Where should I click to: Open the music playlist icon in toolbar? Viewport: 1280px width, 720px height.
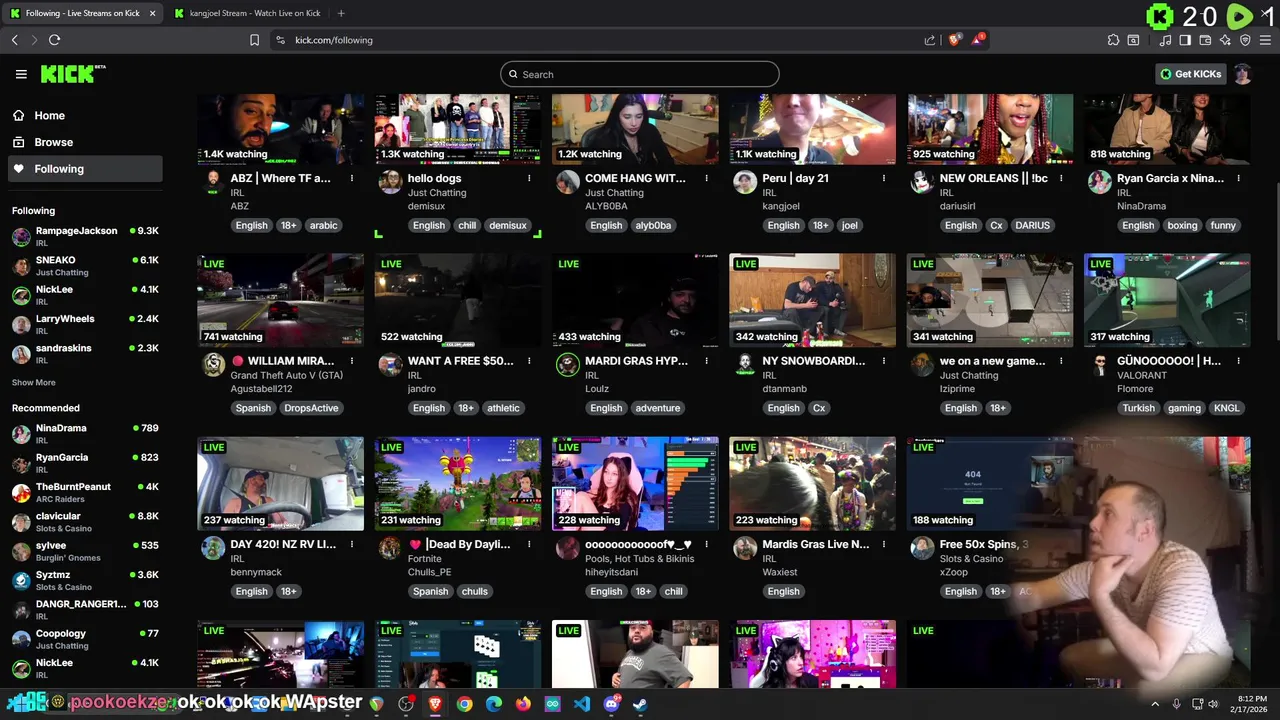(x=1165, y=40)
